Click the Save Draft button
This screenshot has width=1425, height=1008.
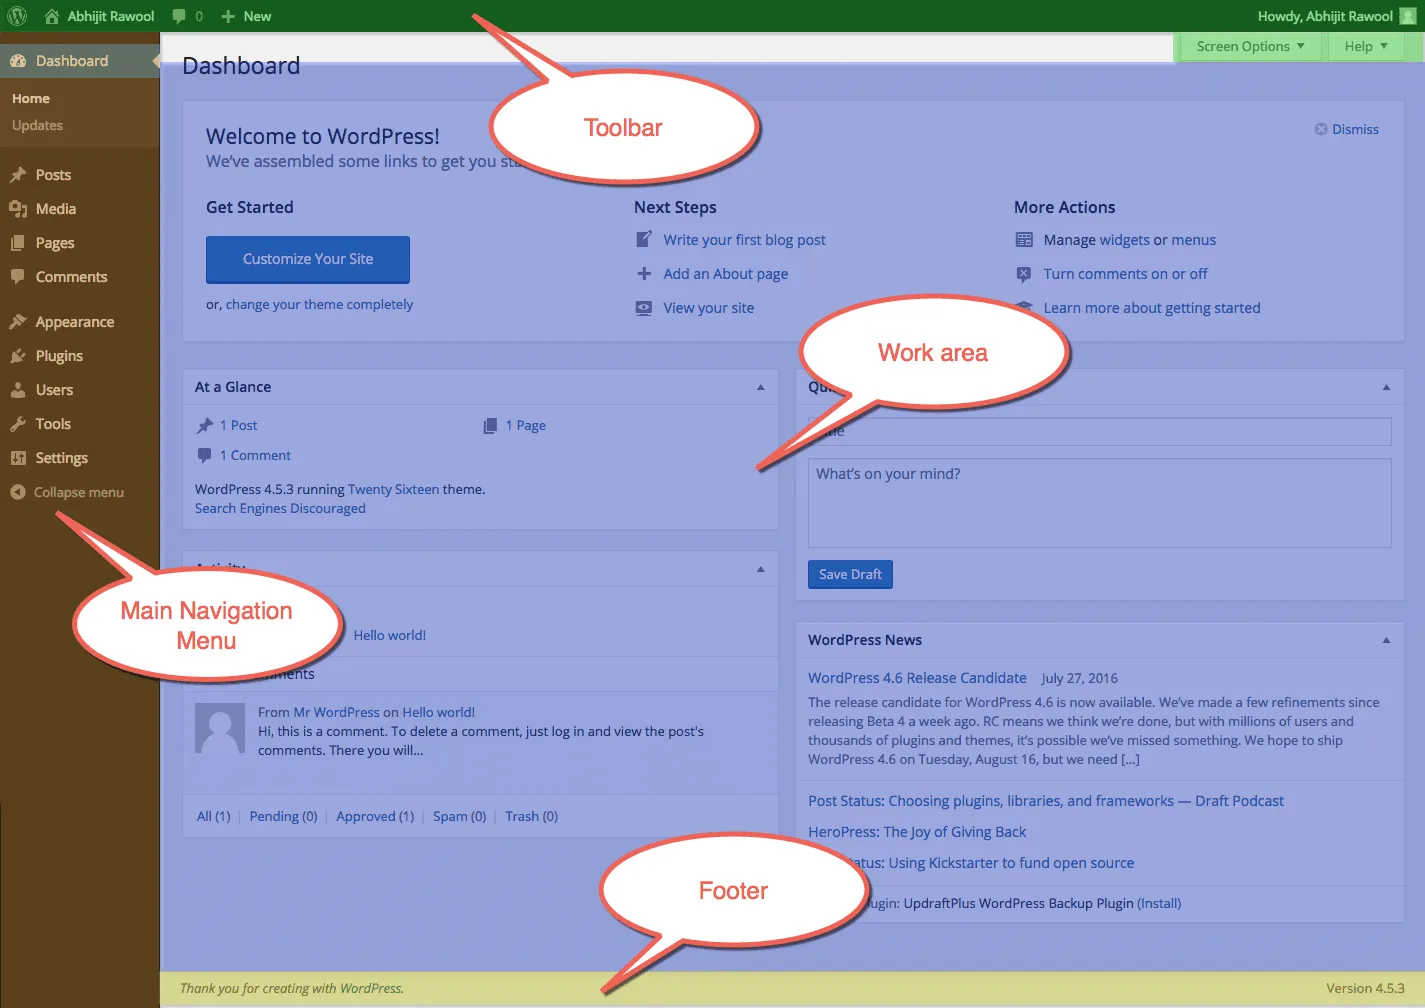coord(850,574)
